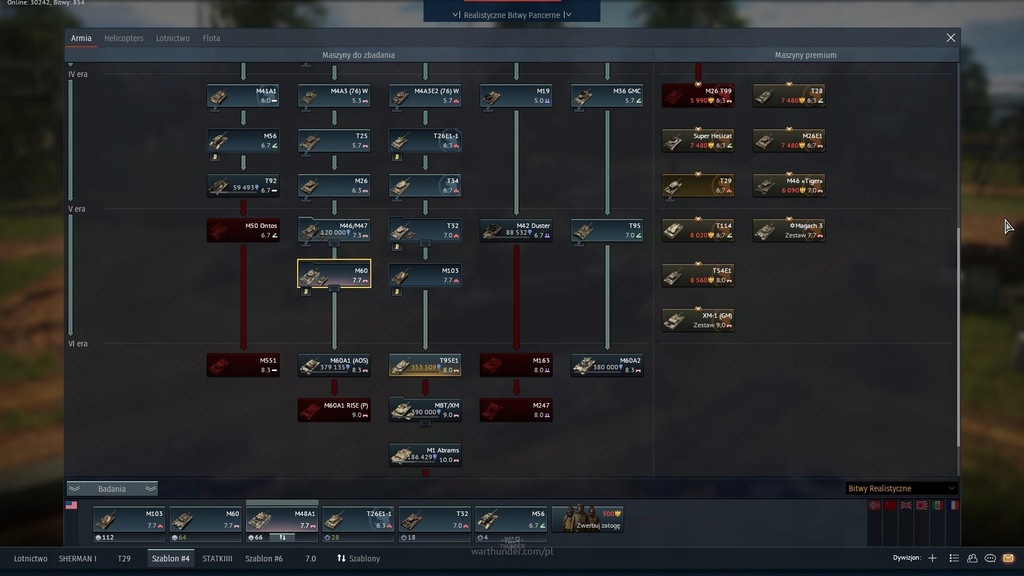Open the mail envelope icon

click(x=1008, y=558)
